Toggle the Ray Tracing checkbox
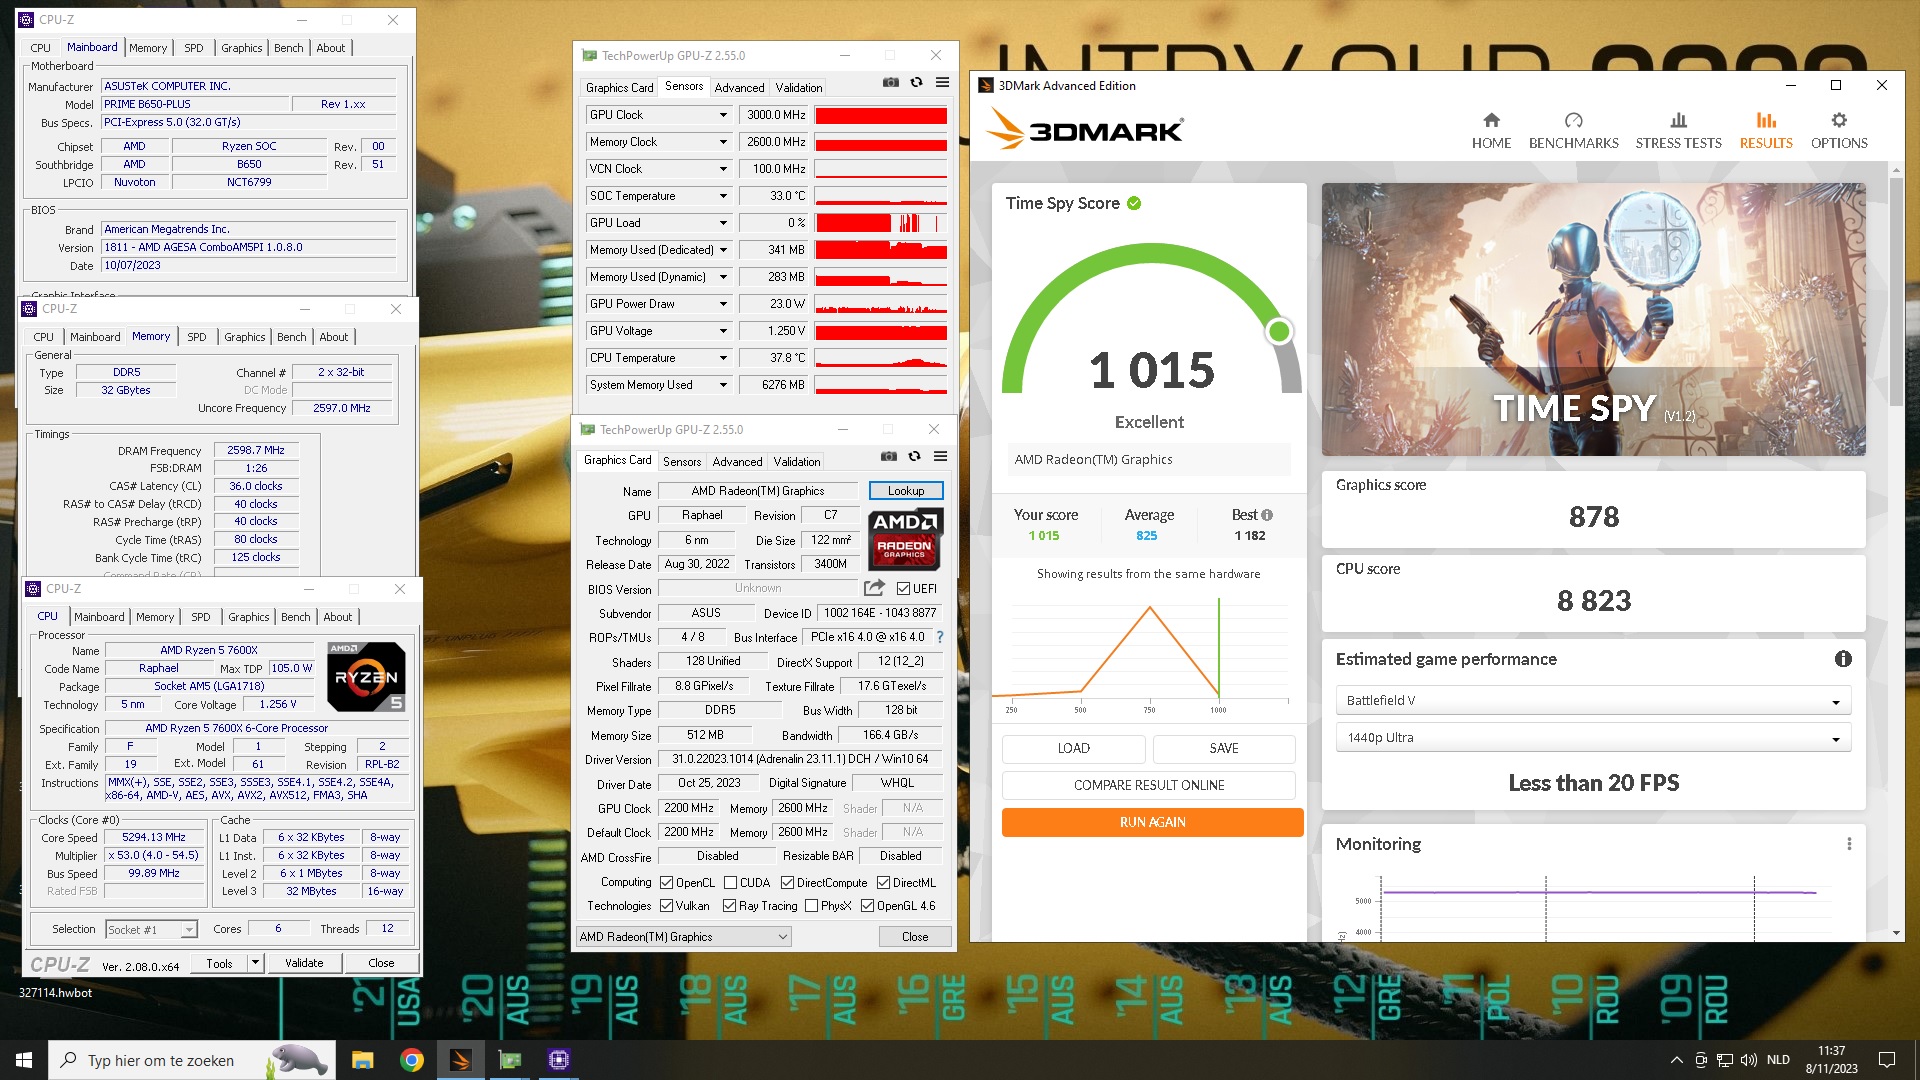Image resolution: width=1920 pixels, height=1080 pixels. point(730,906)
